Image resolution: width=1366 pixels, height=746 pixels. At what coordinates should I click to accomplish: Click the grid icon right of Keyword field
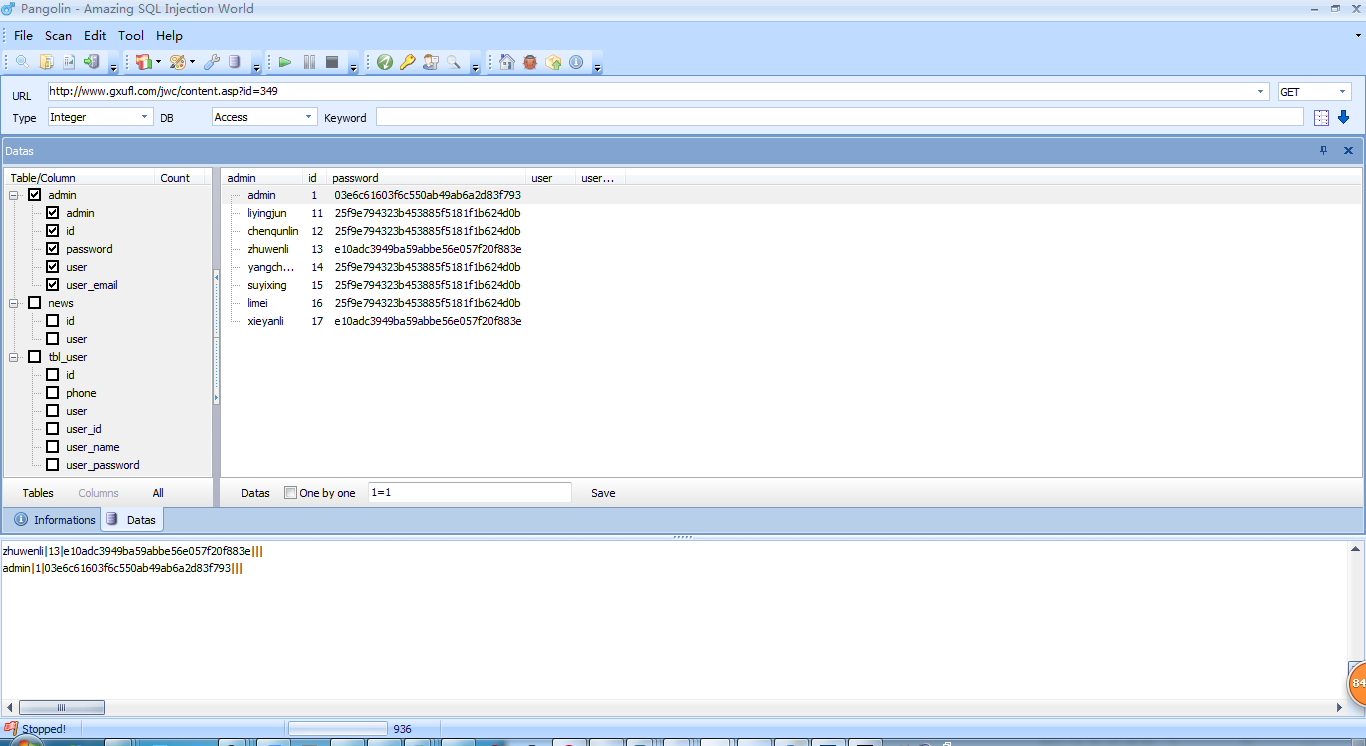[1321, 117]
